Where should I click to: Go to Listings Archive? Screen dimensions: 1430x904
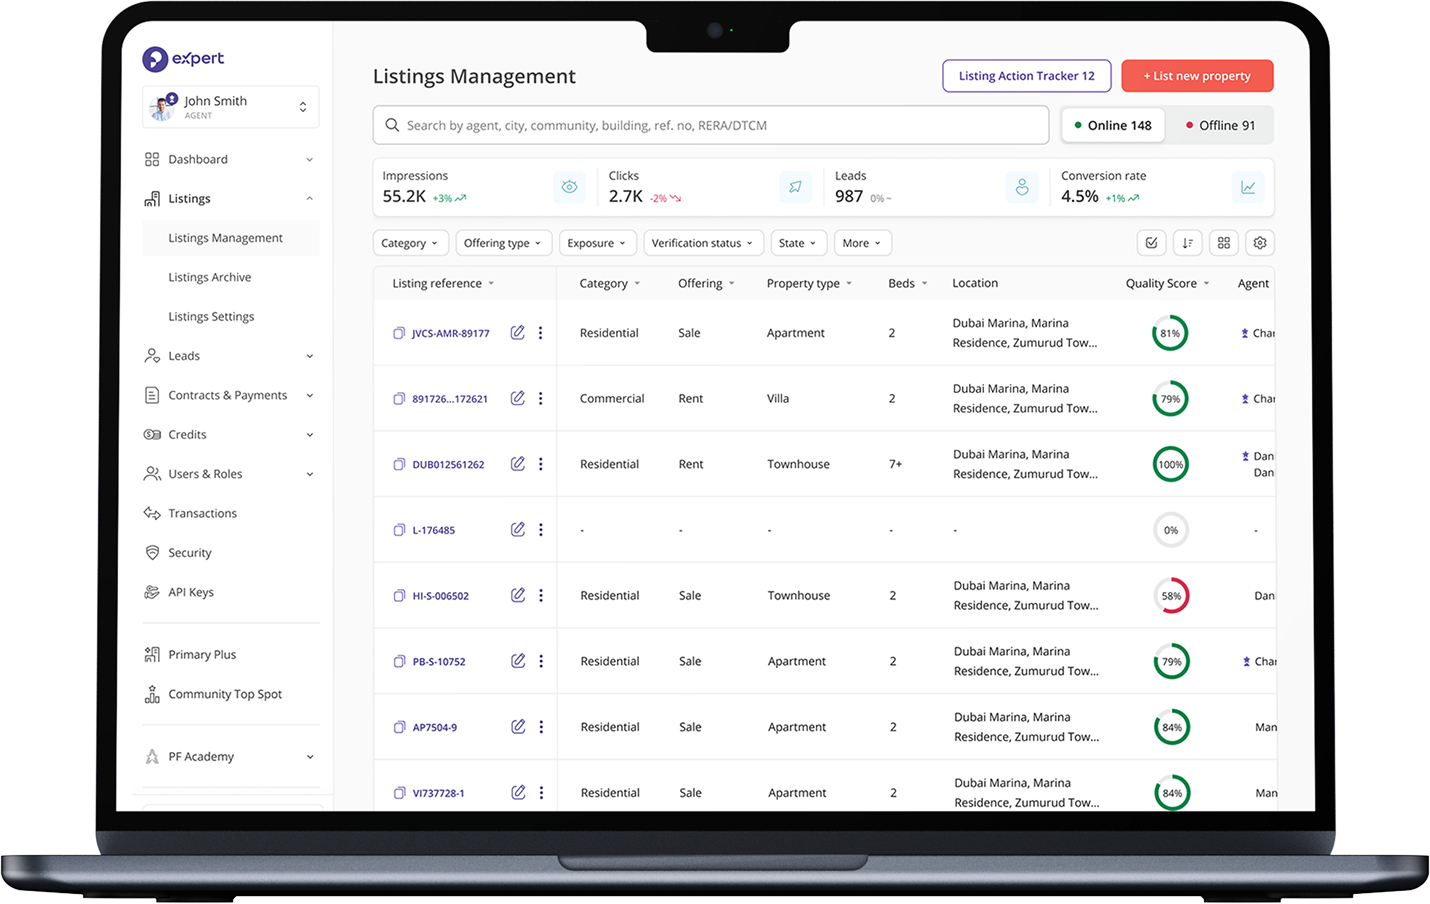coord(210,277)
